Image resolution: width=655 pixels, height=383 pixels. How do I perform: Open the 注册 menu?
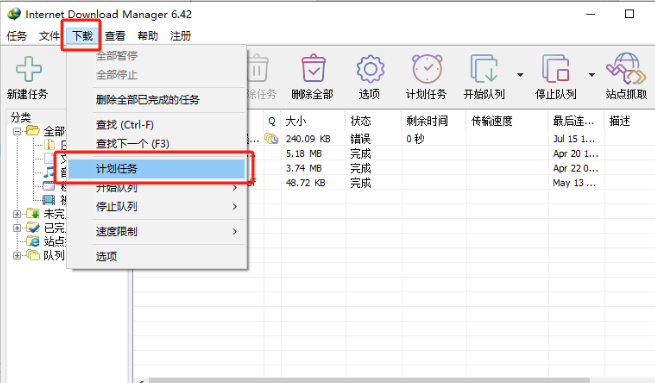(180, 36)
